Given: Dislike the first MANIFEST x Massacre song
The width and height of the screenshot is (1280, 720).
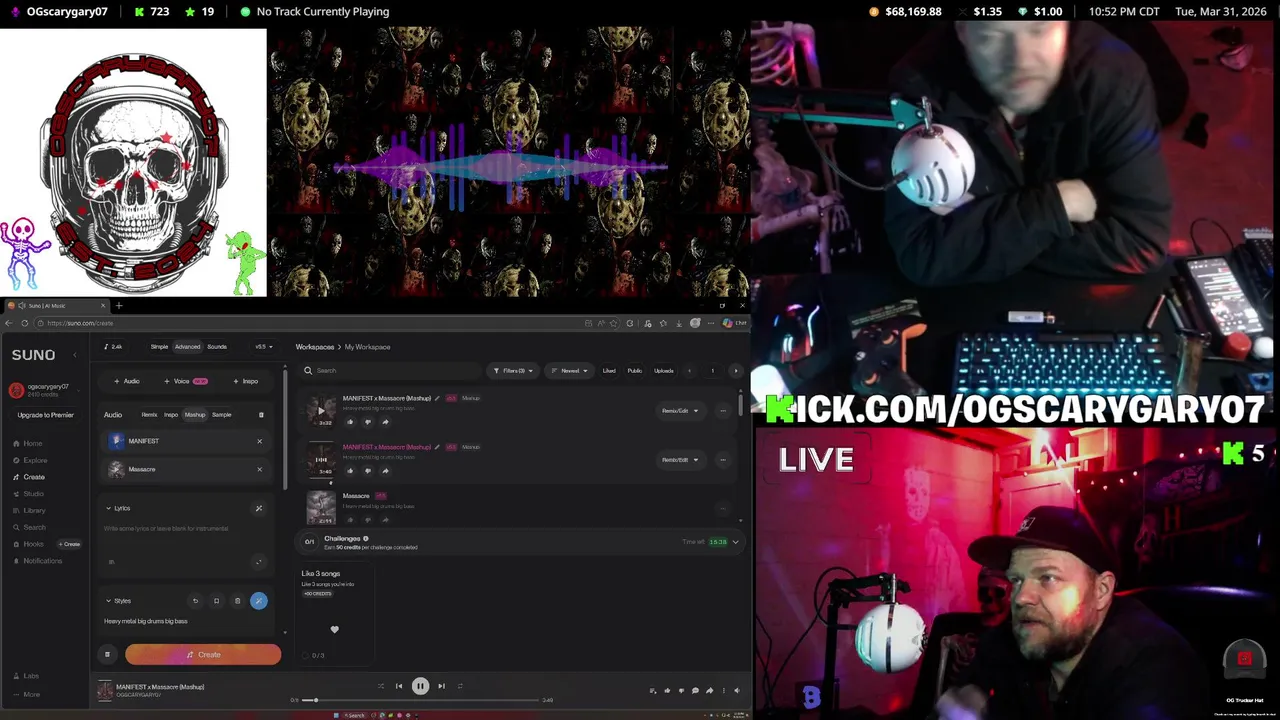Looking at the screenshot, I should 367,422.
